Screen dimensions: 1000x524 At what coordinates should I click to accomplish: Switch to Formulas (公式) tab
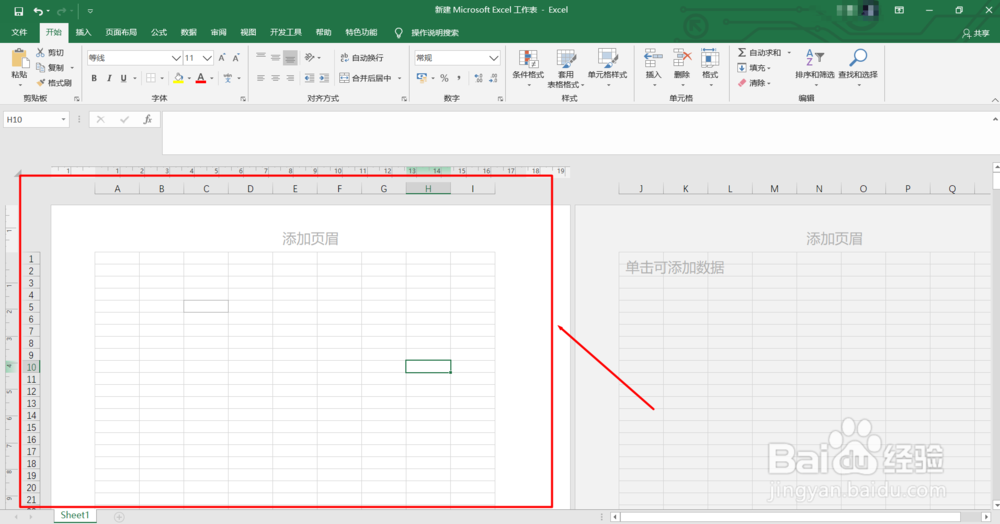[159, 33]
